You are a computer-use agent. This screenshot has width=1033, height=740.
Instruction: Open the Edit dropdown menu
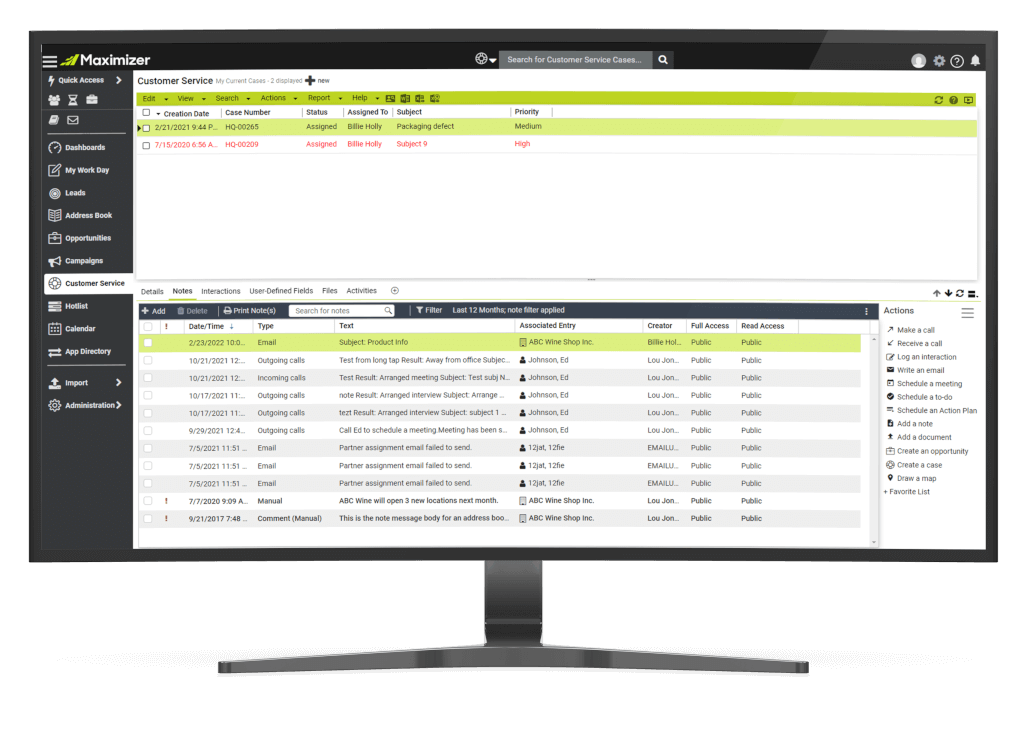coord(155,99)
